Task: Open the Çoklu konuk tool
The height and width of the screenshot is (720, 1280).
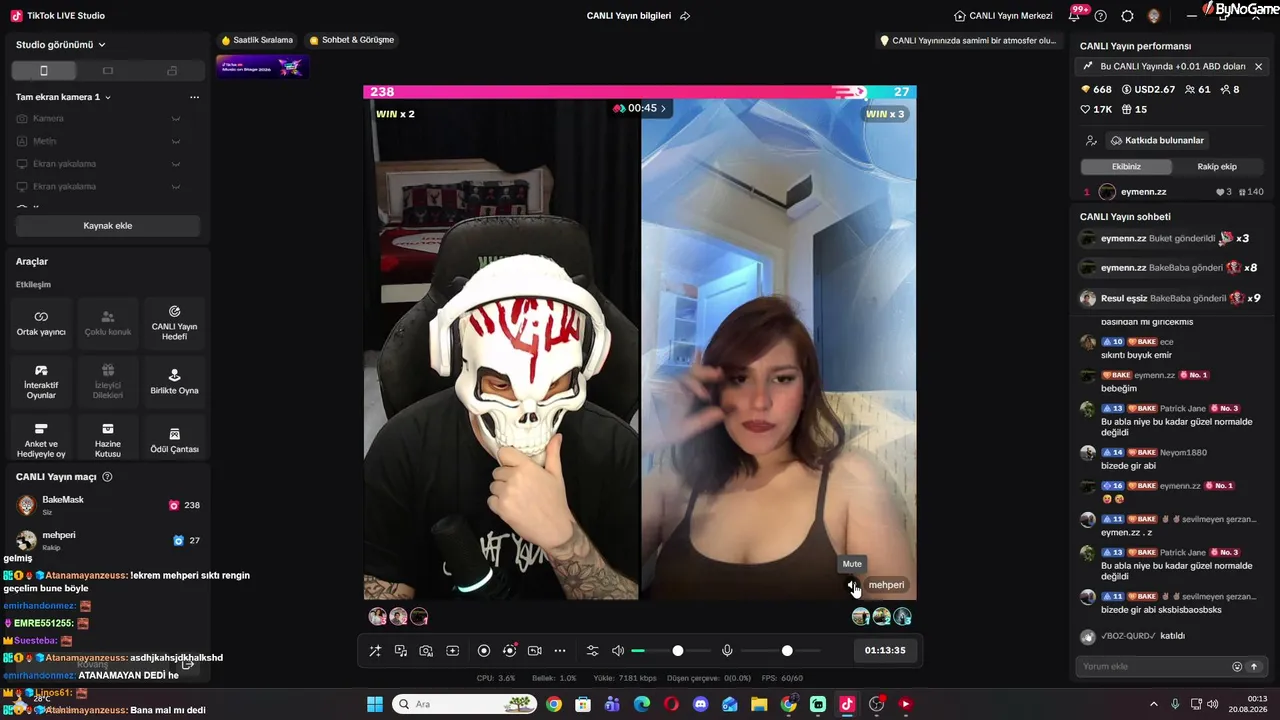Action: click(108, 323)
